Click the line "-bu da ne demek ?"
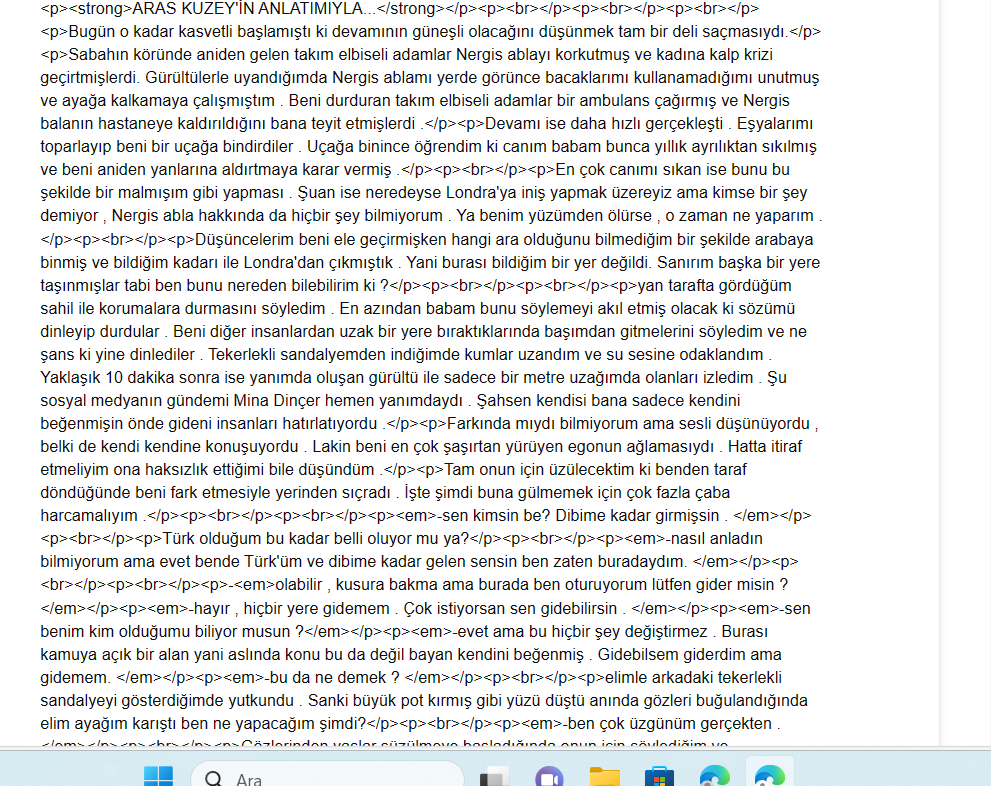 (x=334, y=677)
